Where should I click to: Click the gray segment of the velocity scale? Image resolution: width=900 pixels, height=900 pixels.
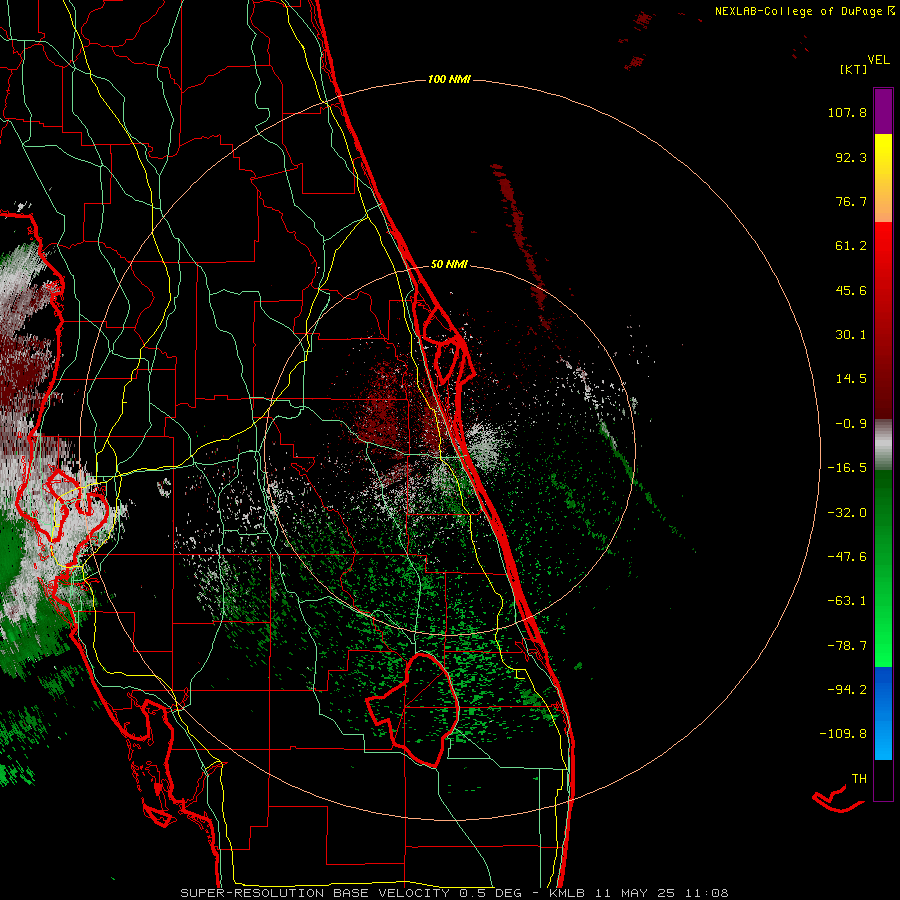(x=883, y=445)
